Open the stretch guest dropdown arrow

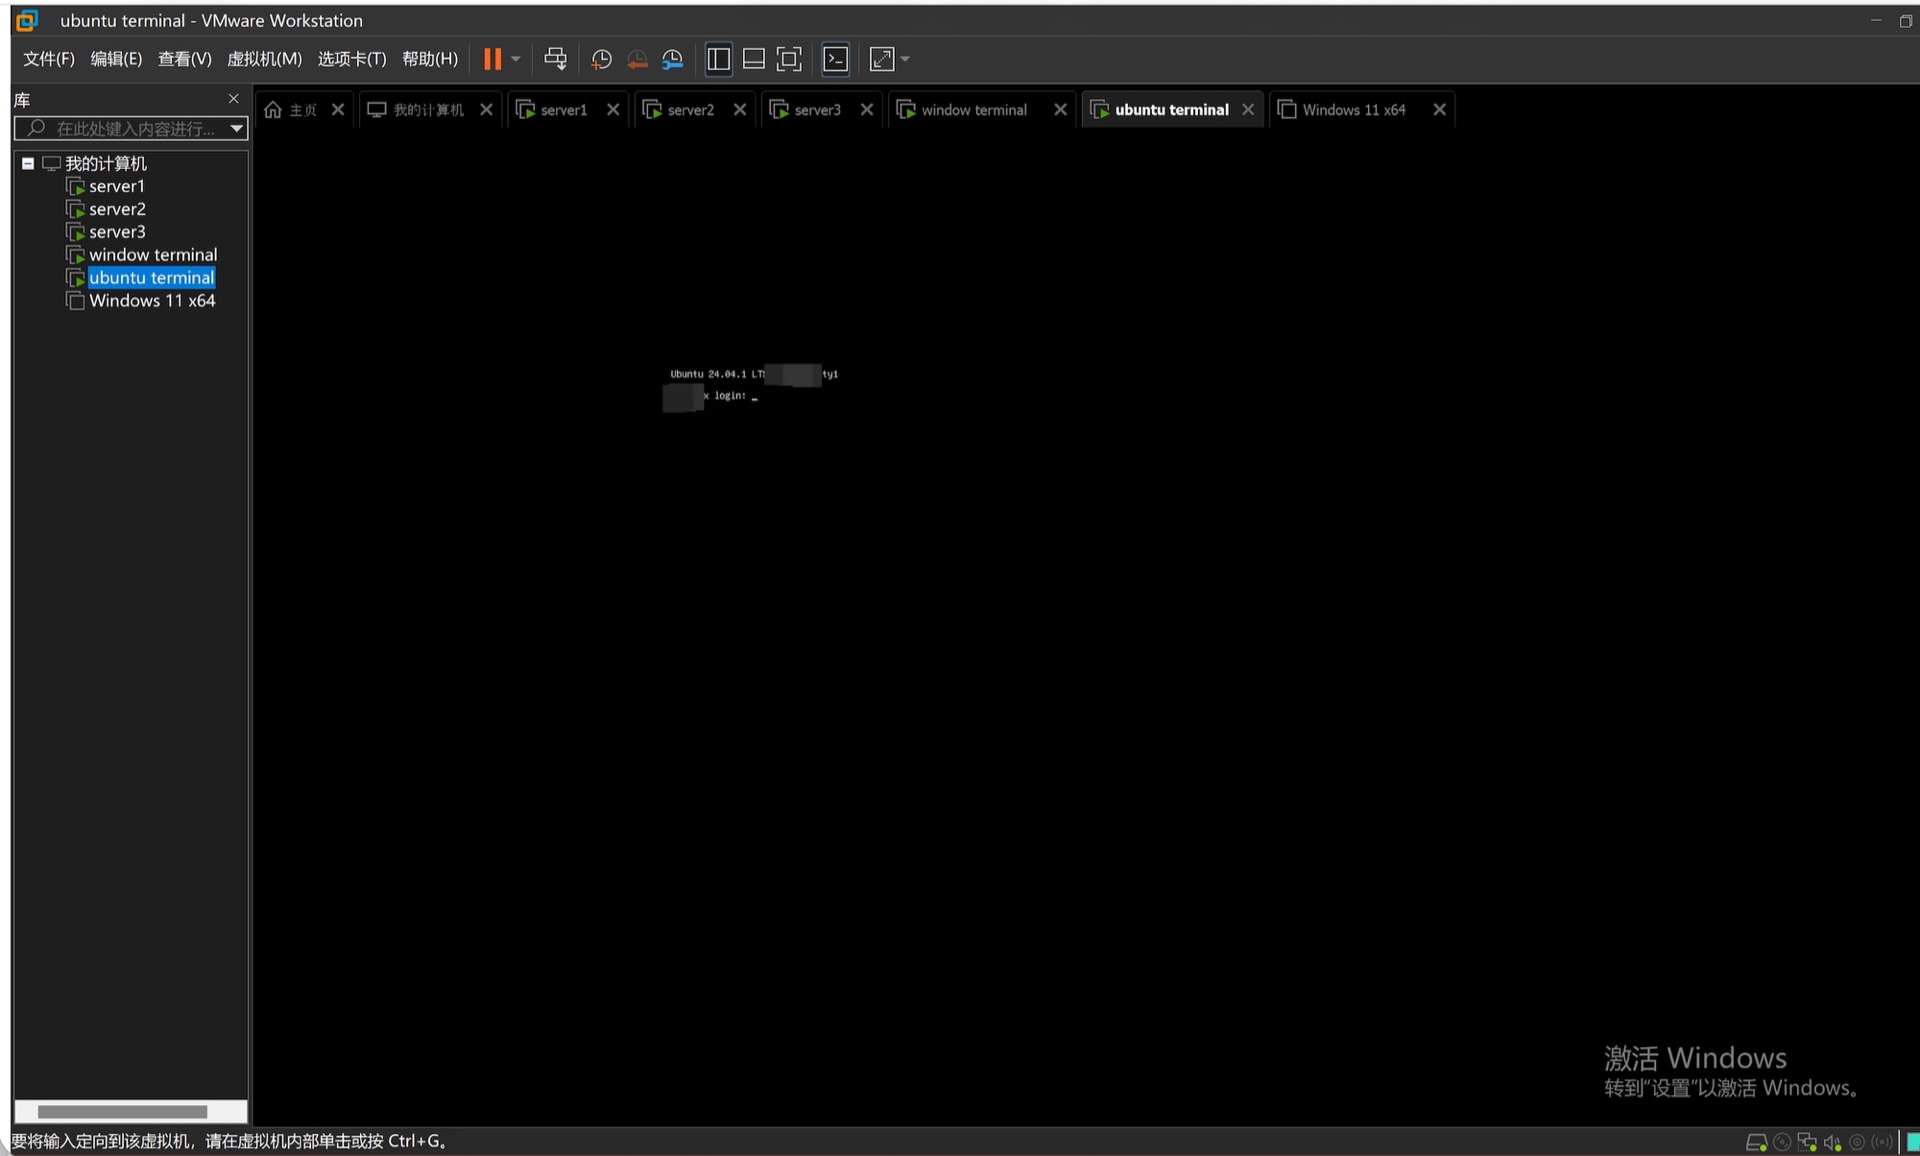tap(905, 59)
